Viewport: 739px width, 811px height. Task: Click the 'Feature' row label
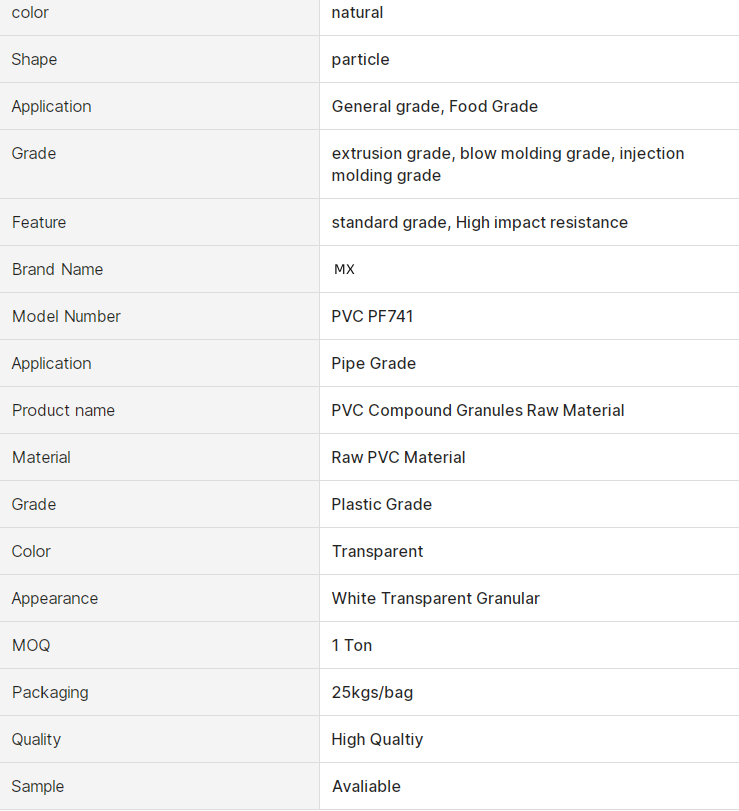[39, 223]
